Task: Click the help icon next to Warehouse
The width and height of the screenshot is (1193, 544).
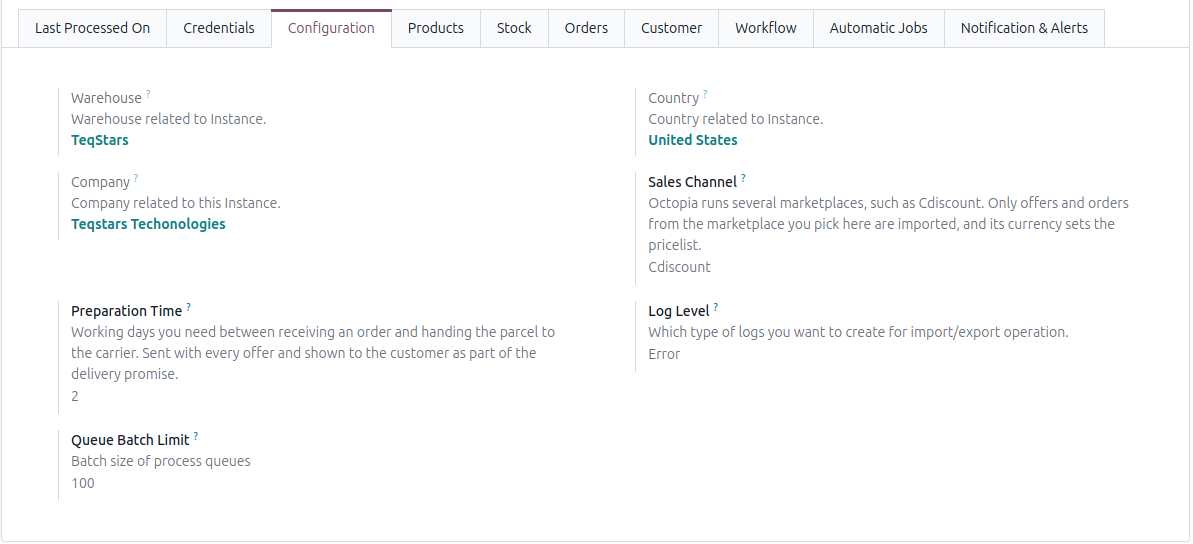Action: (x=148, y=94)
